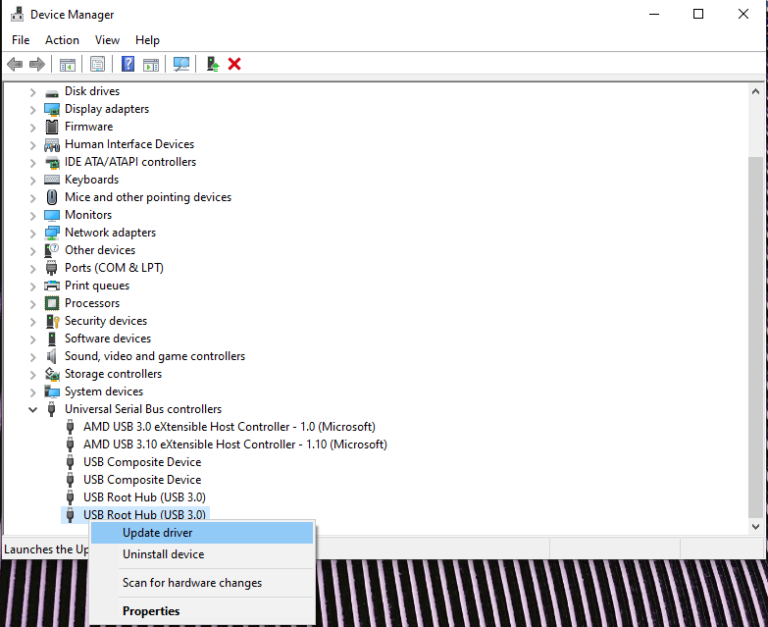Click Scan for hardware changes monitor icon

coord(181,64)
